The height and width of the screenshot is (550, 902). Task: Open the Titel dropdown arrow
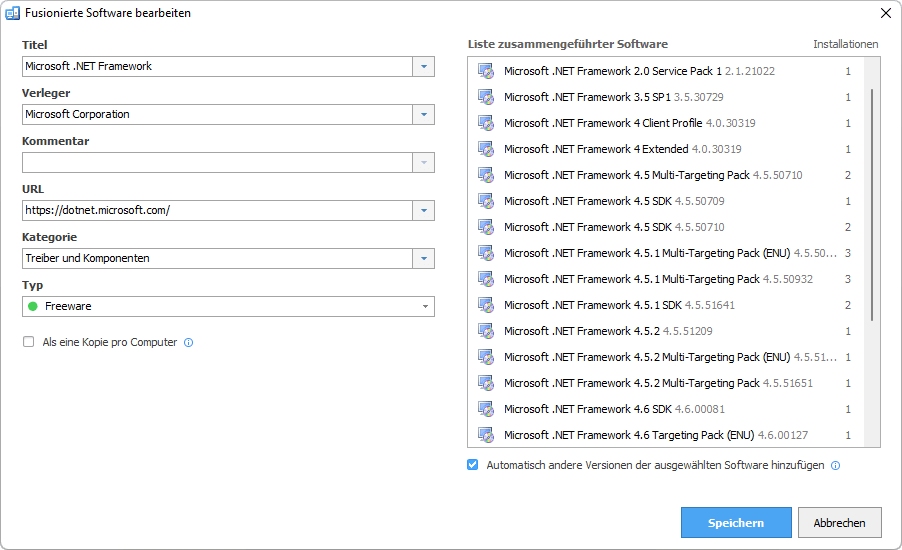click(x=424, y=66)
